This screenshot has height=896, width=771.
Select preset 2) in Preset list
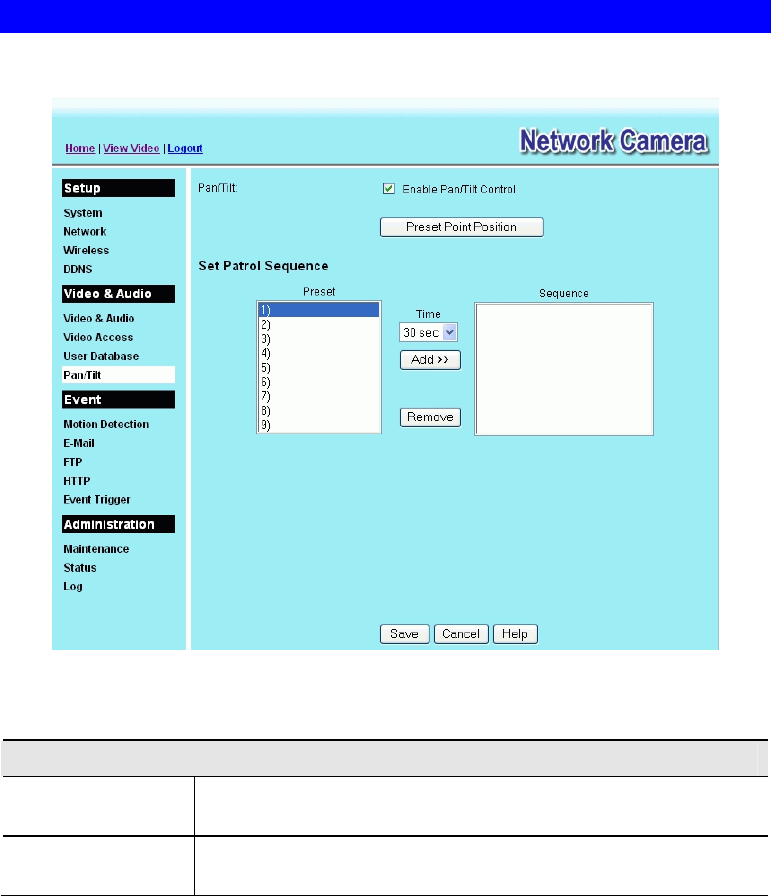(x=319, y=325)
